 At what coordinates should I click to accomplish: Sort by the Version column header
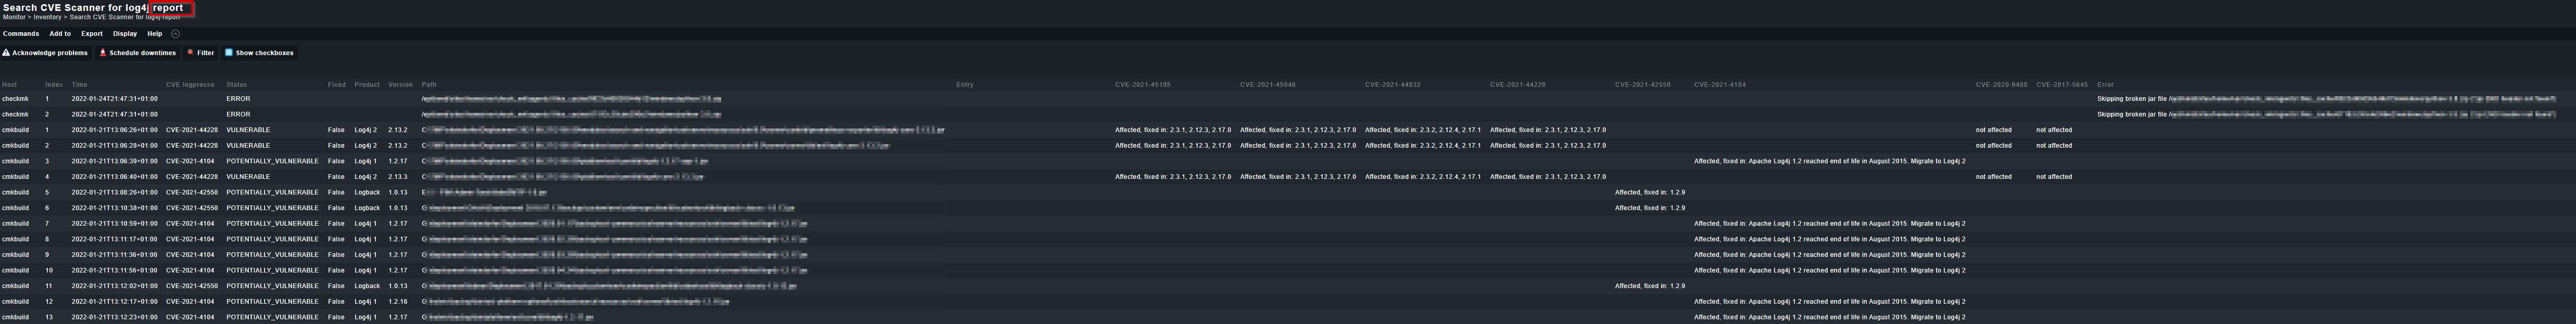[400, 85]
